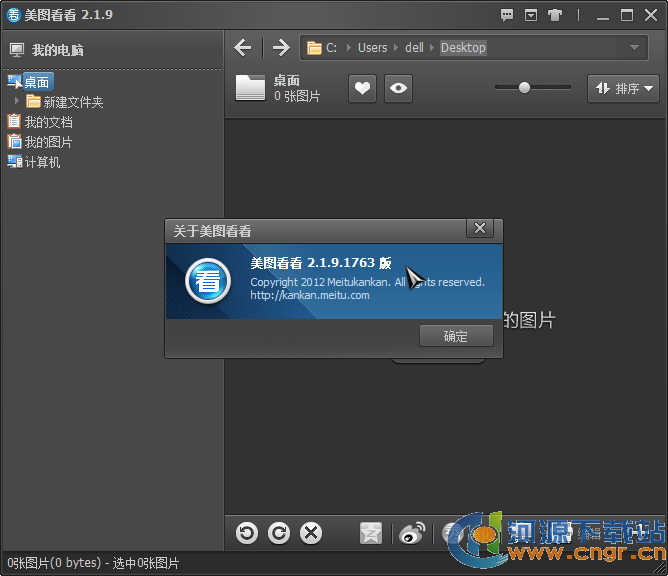The height and width of the screenshot is (576, 668).
Task: Click the forward navigation arrow
Action: click(281, 47)
